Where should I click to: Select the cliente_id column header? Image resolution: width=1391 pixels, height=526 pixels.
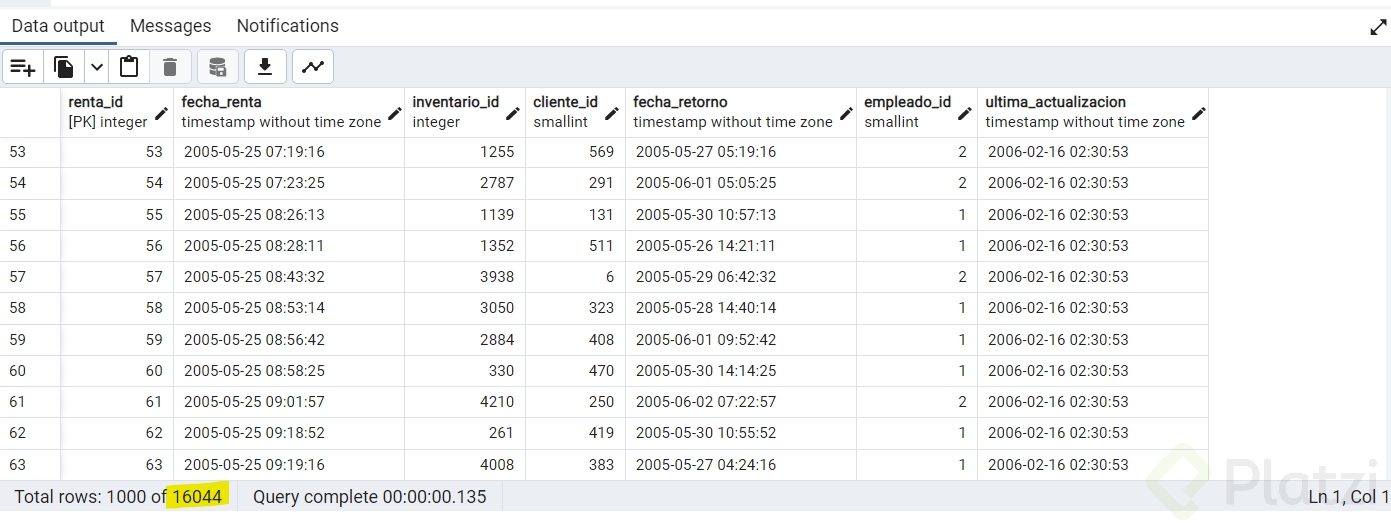[x=565, y=111]
